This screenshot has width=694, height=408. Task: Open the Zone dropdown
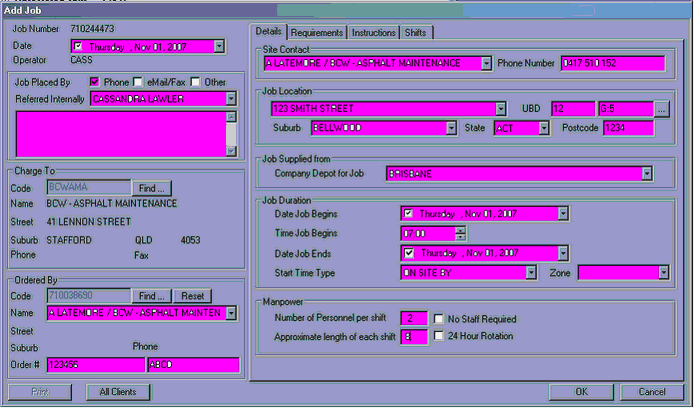(663, 273)
